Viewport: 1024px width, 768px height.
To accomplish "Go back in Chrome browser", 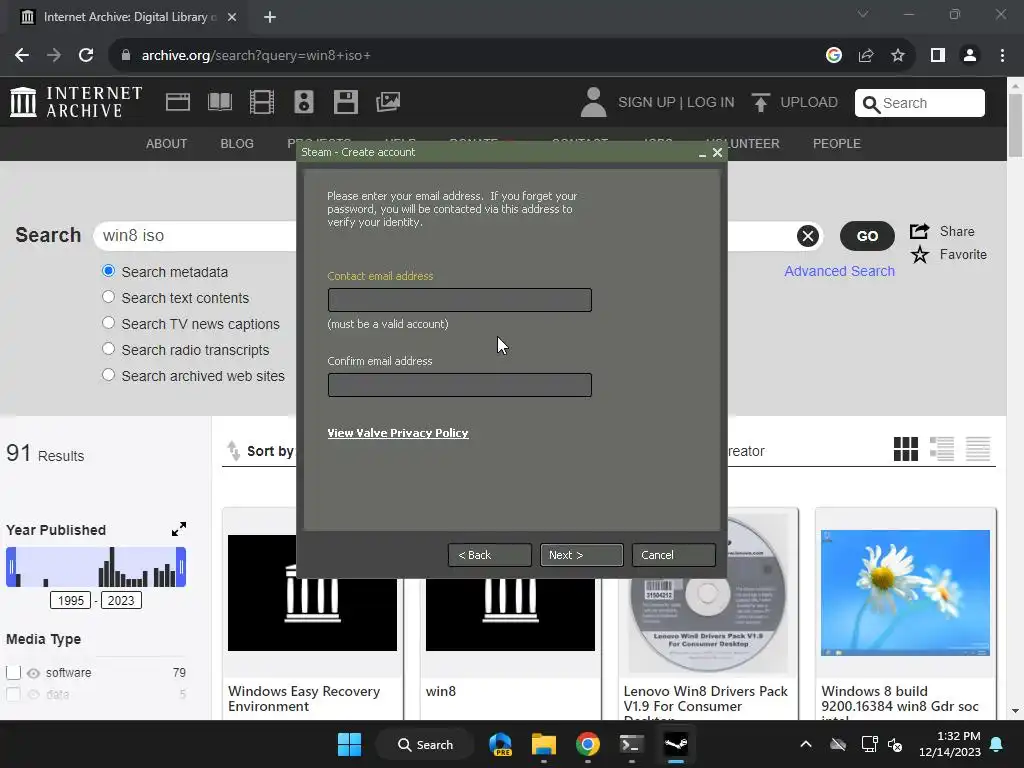I will point(22,56).
